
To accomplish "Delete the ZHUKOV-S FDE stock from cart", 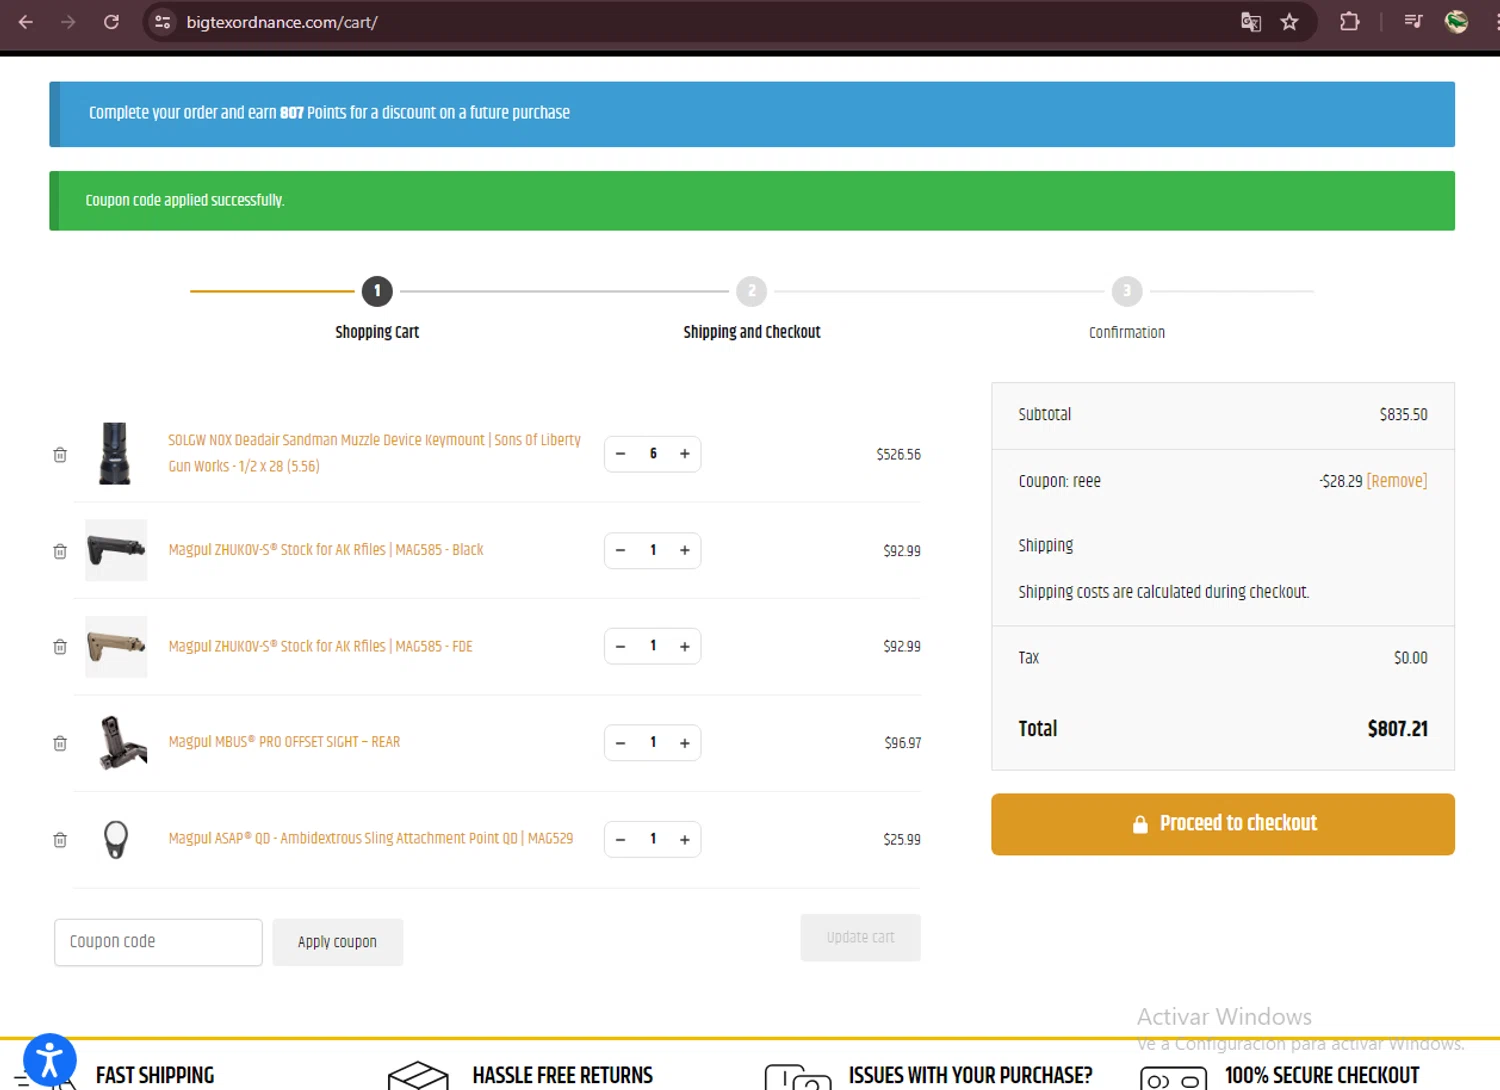I will click(60, 647).
